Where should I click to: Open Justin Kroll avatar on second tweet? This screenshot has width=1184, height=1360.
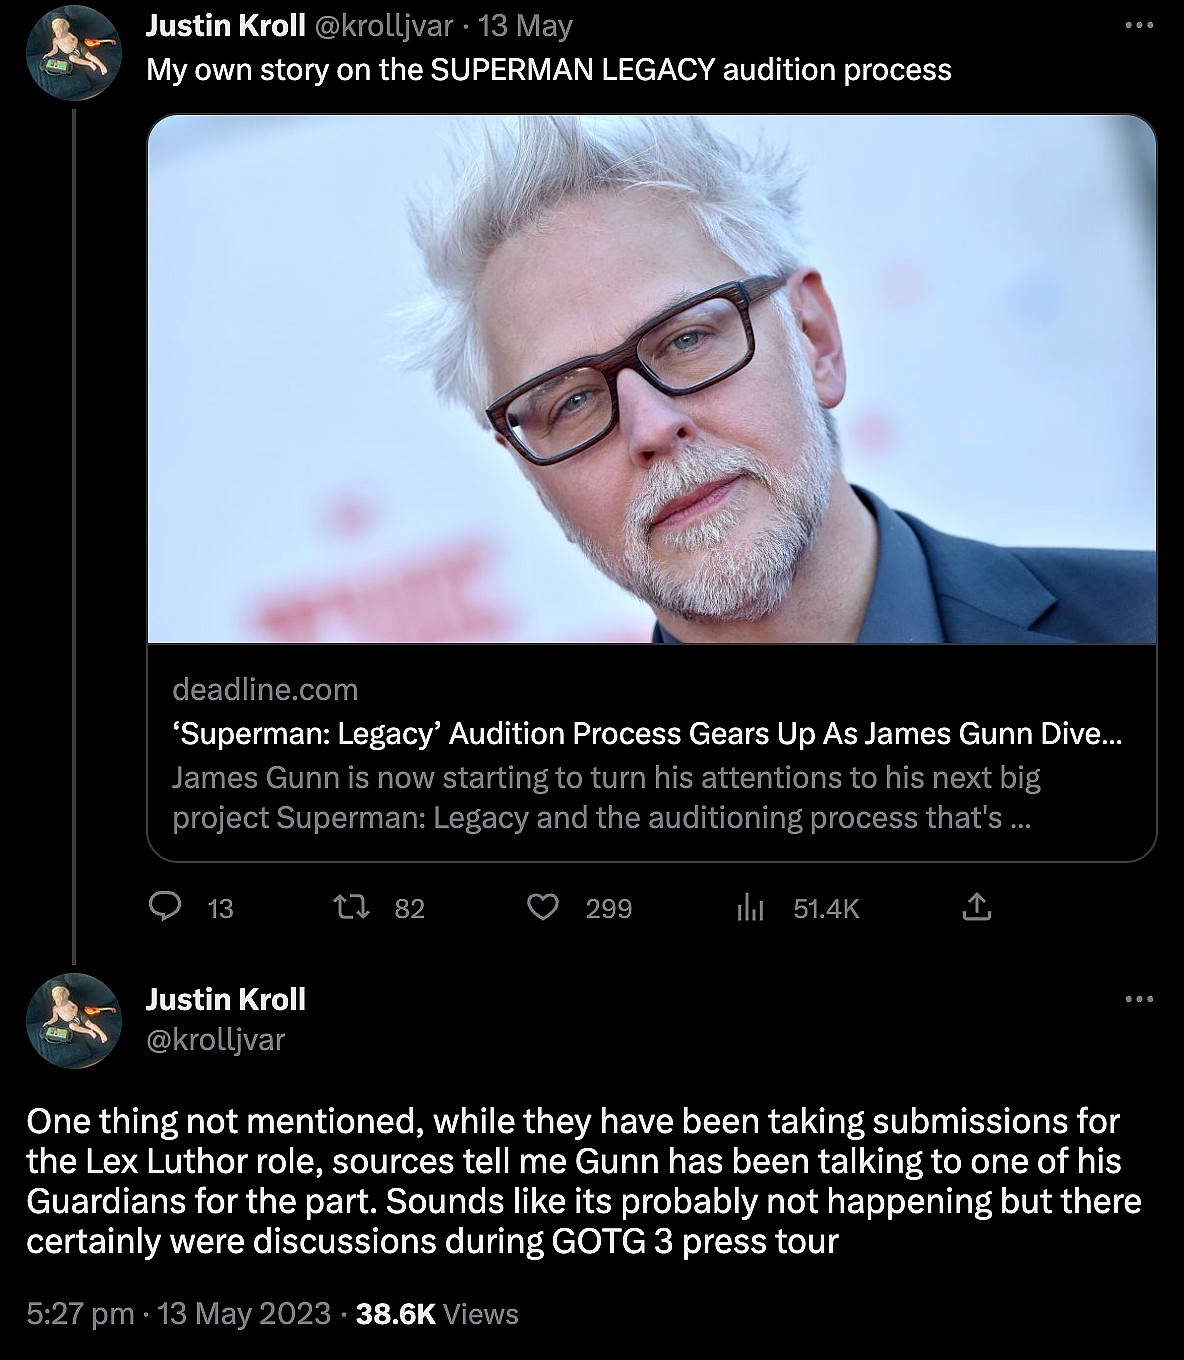(x=73, y=1019)
